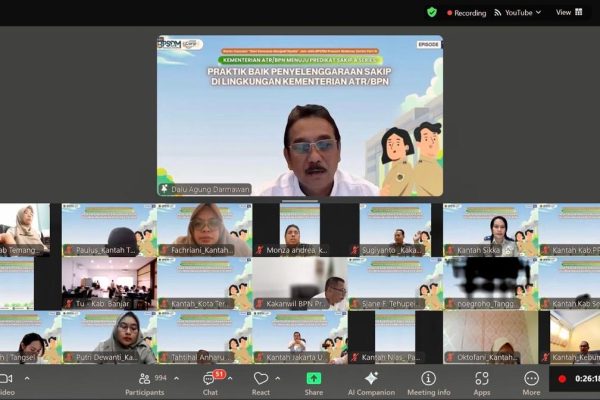The height and width of the screenshot is (400, 600).
Task: Click the muted mic icon on Oktofani_Kantah
Action: point(450,358)
